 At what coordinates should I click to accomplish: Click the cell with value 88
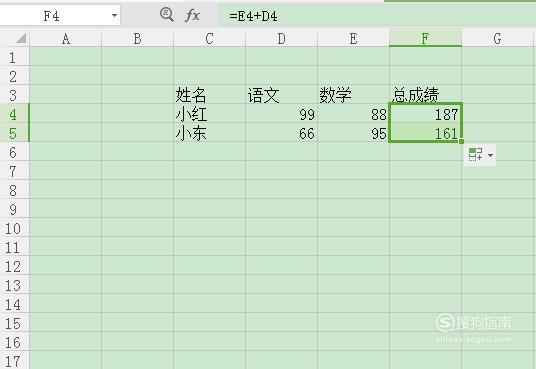click(353, 114)
